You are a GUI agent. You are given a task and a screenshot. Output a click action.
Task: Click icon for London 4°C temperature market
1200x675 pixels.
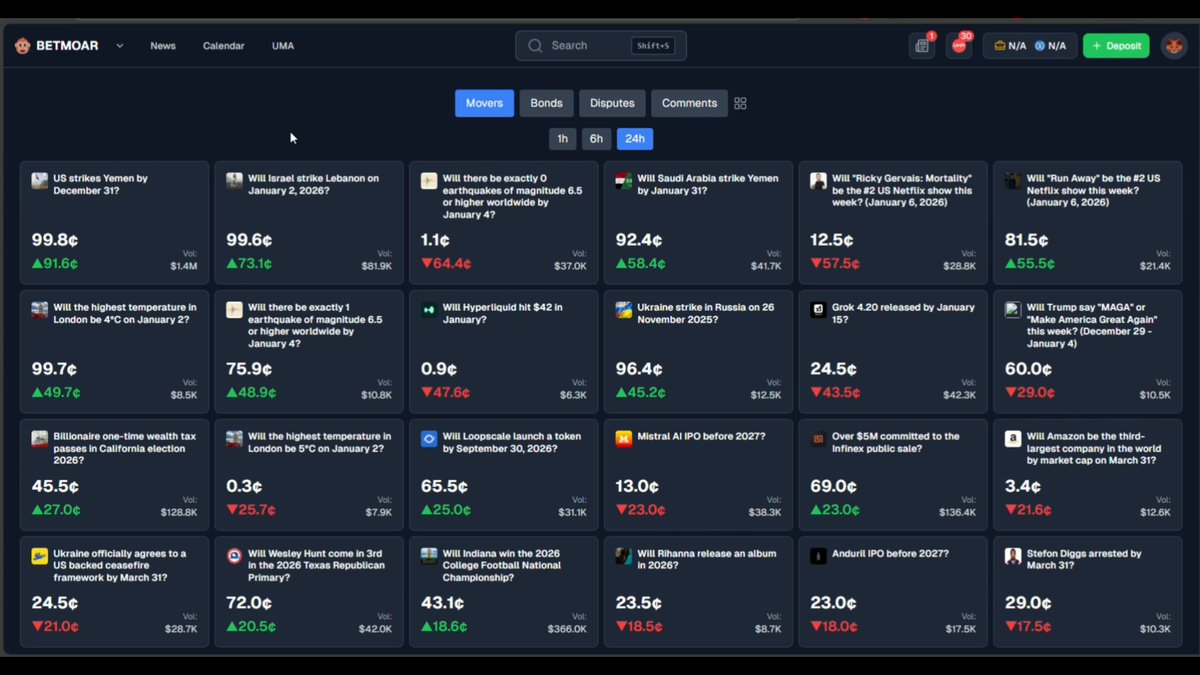point(39,310)
